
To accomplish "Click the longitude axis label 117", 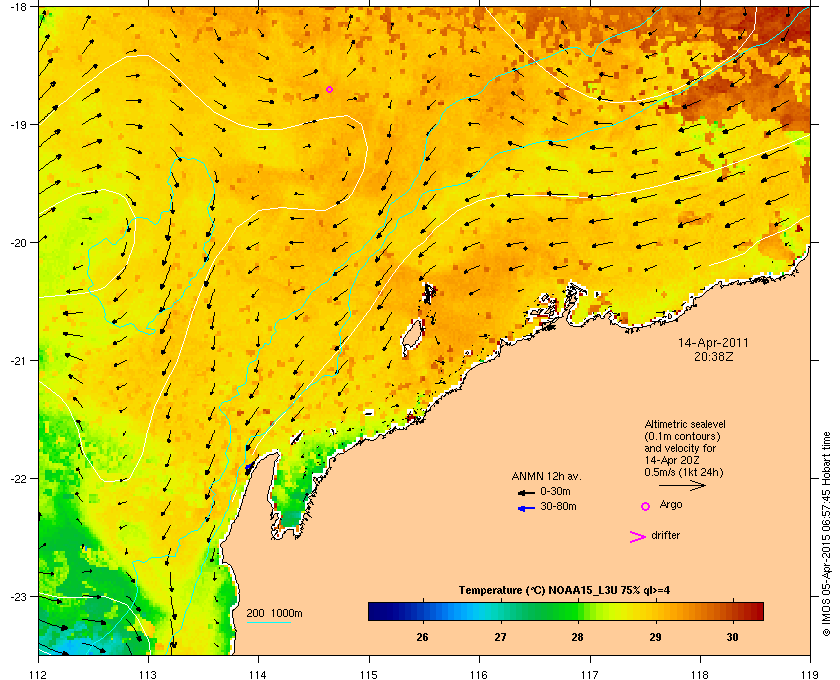I will coord(590,674).
